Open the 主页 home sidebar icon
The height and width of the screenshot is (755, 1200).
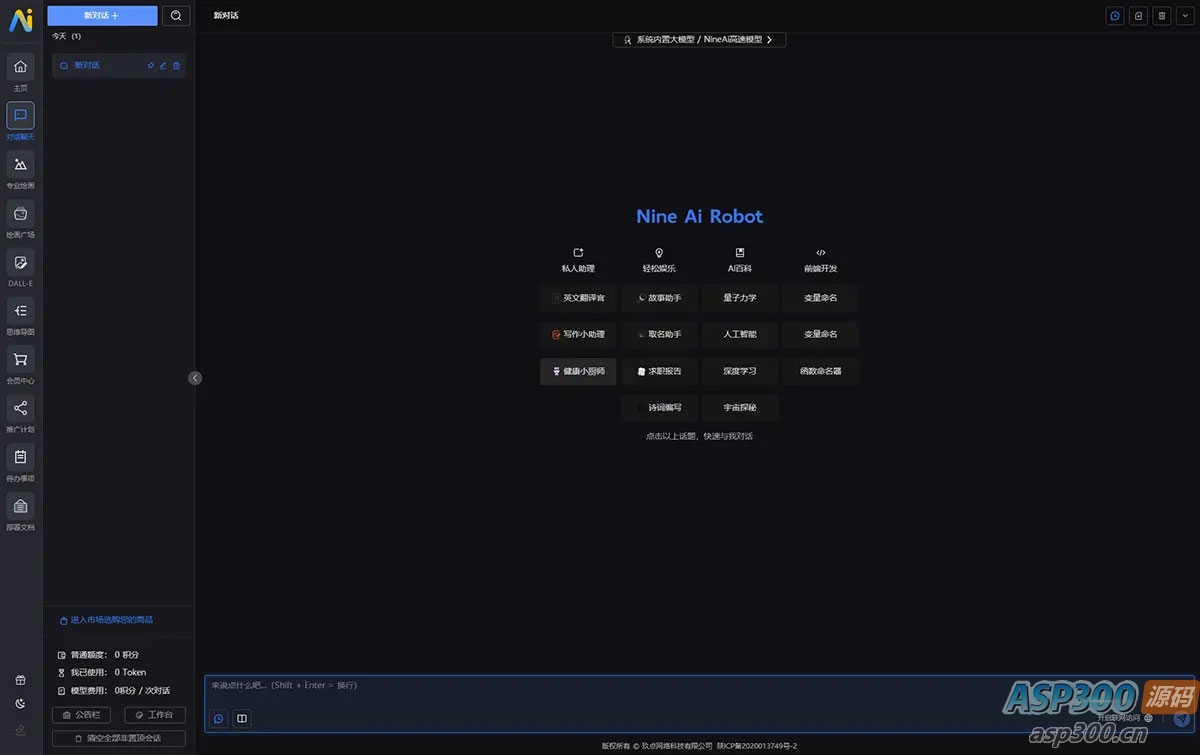20,67
